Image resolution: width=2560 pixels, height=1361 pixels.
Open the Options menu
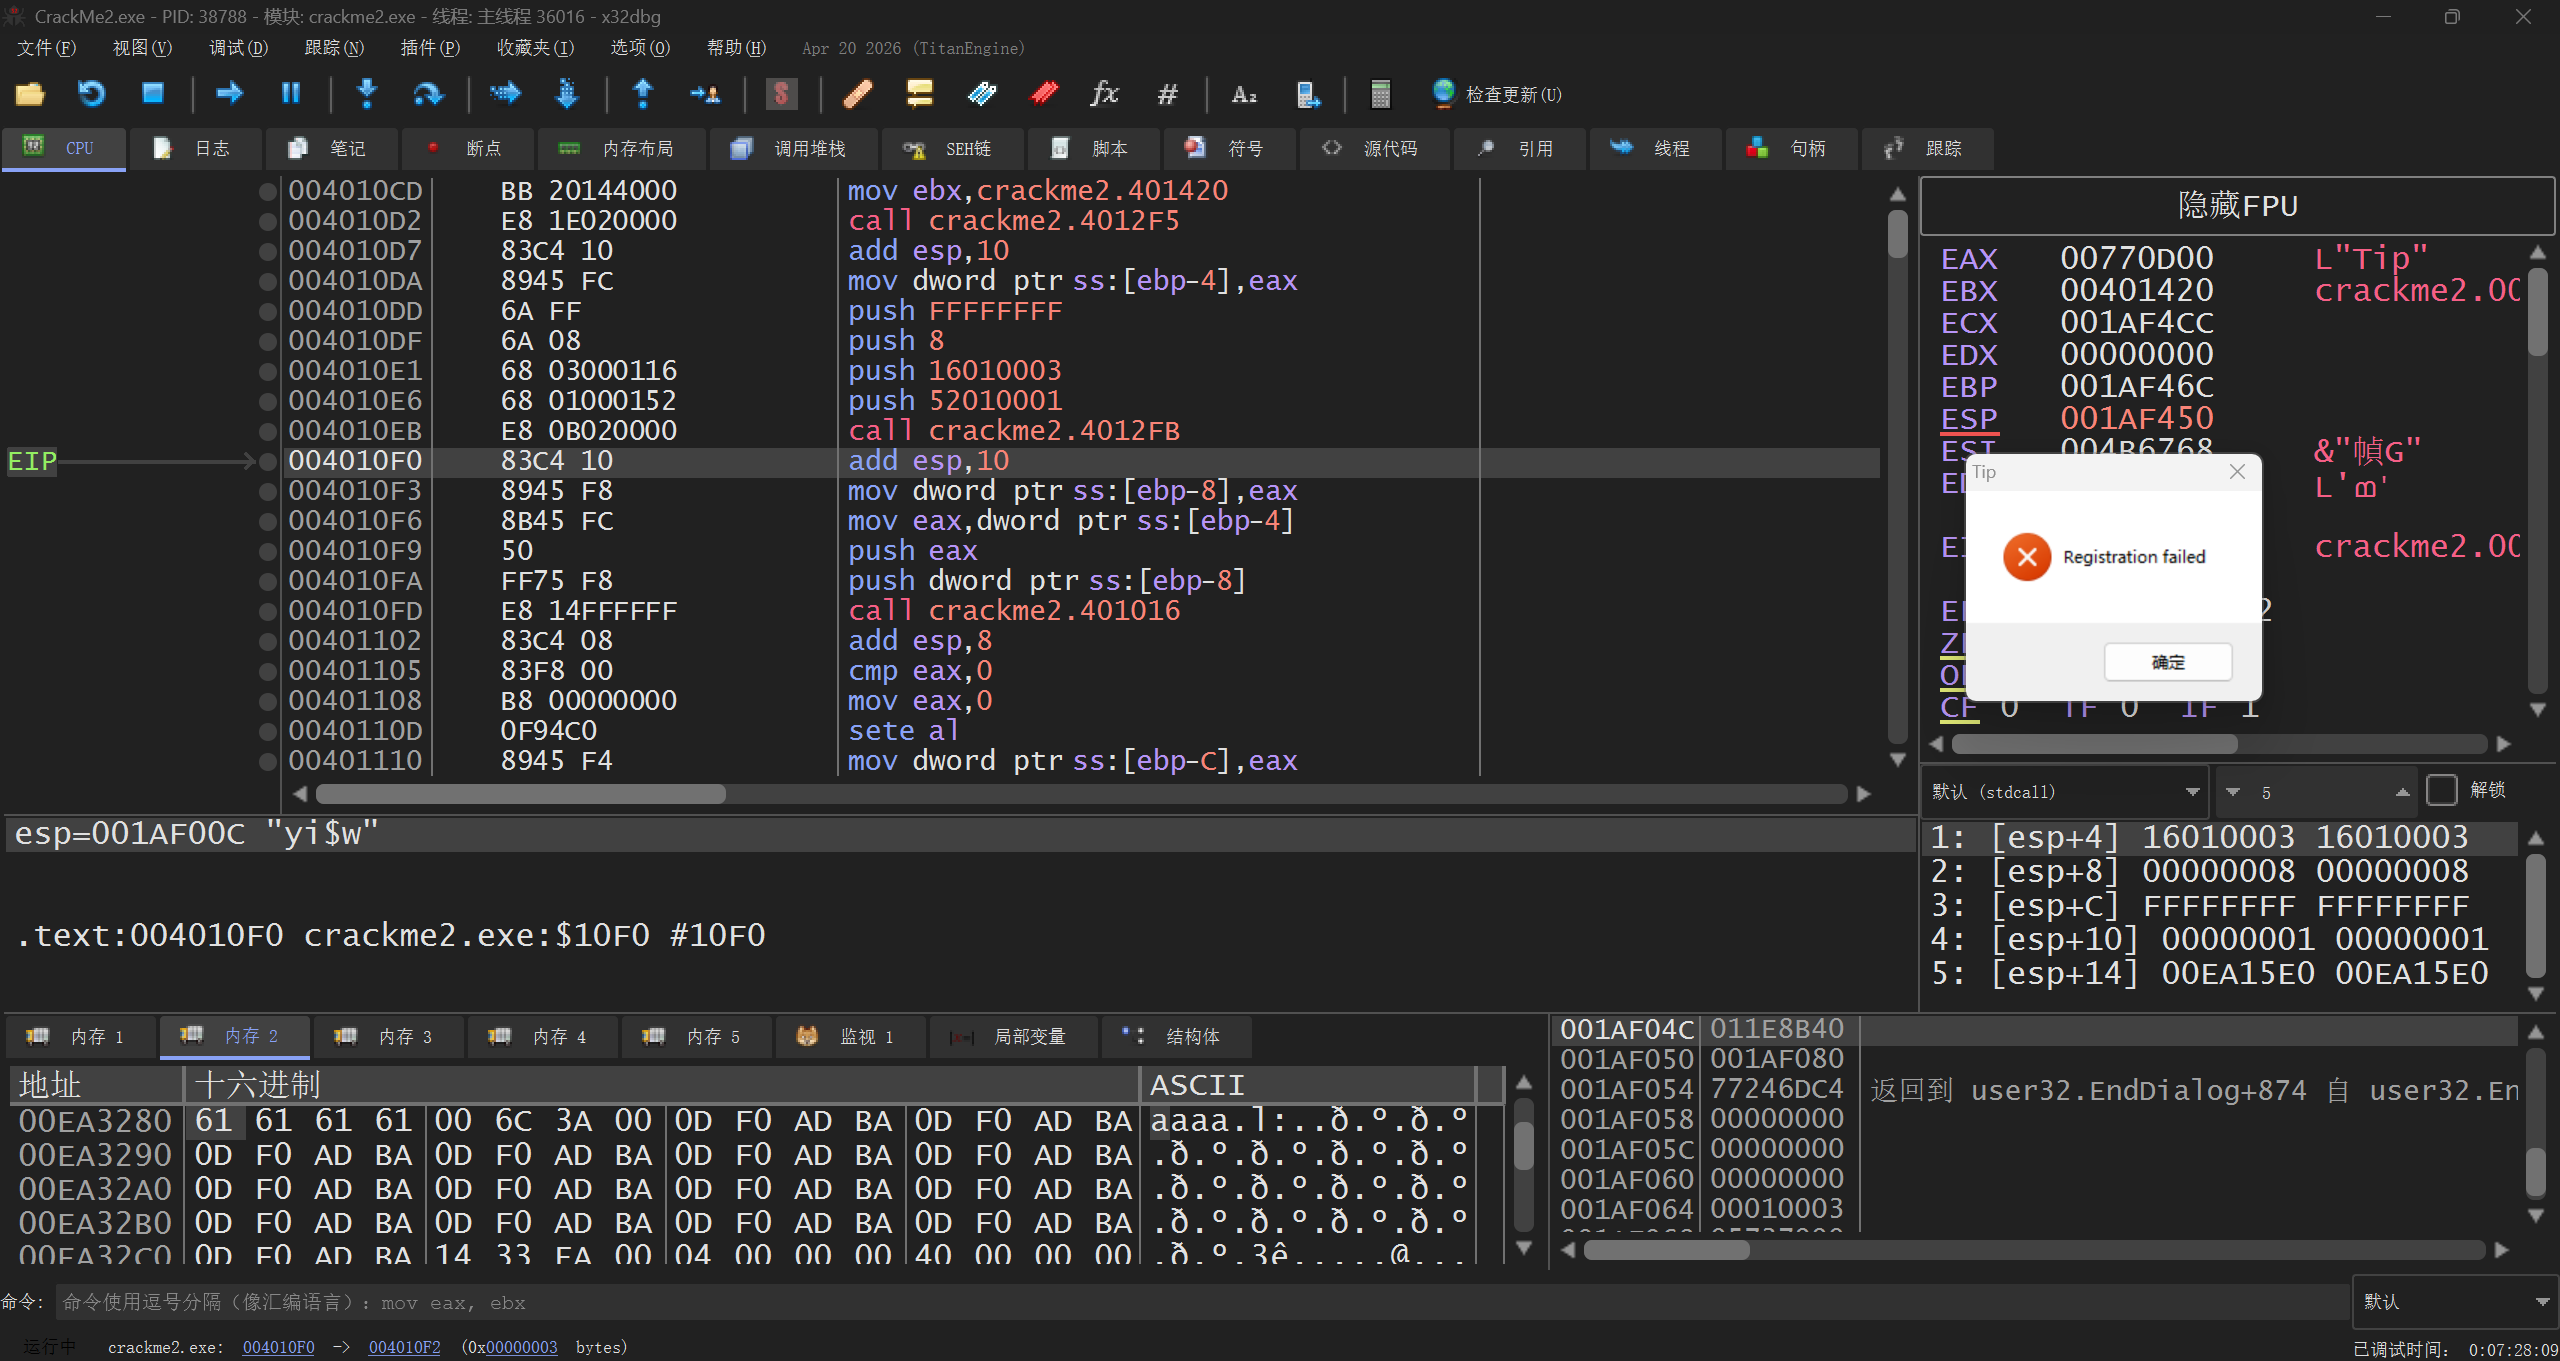[x=640, y=48]
